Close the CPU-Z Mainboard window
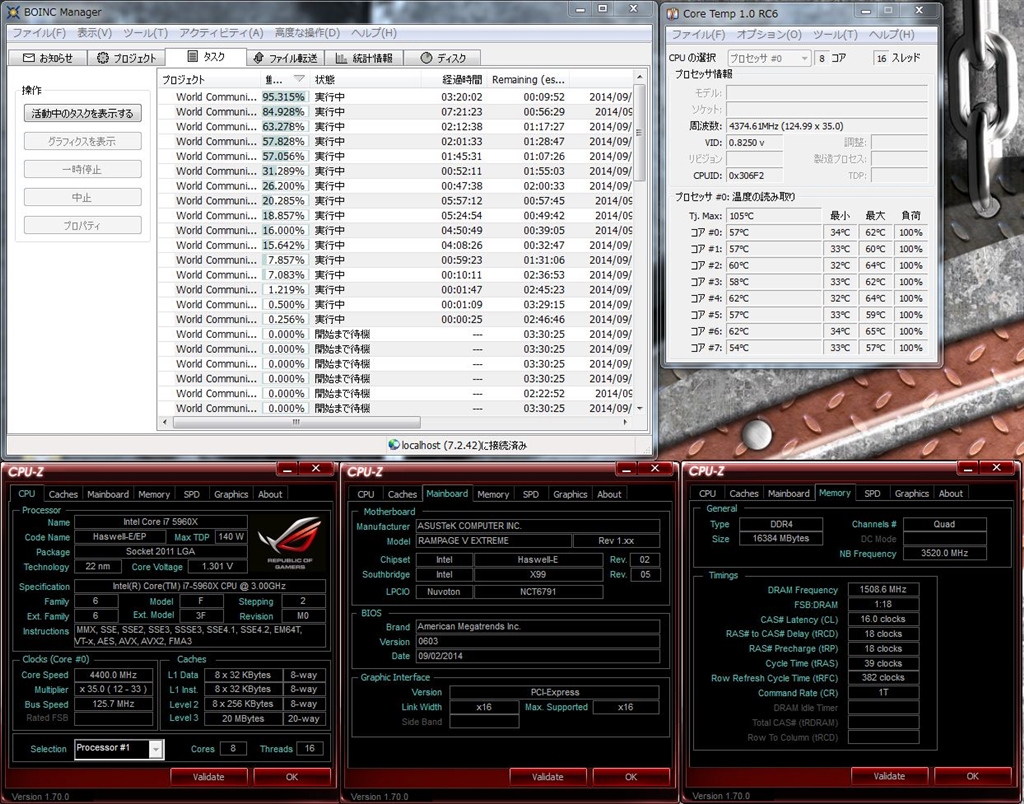1024x804 pixels. click(655, 468)
